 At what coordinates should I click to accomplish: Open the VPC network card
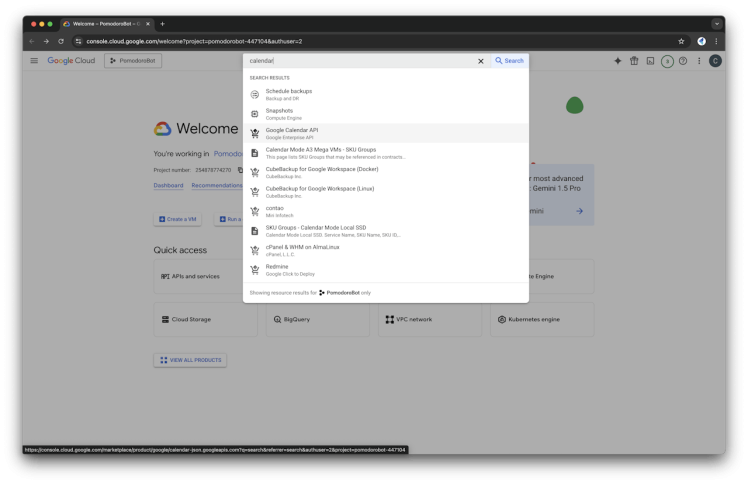tap(430, 319)
